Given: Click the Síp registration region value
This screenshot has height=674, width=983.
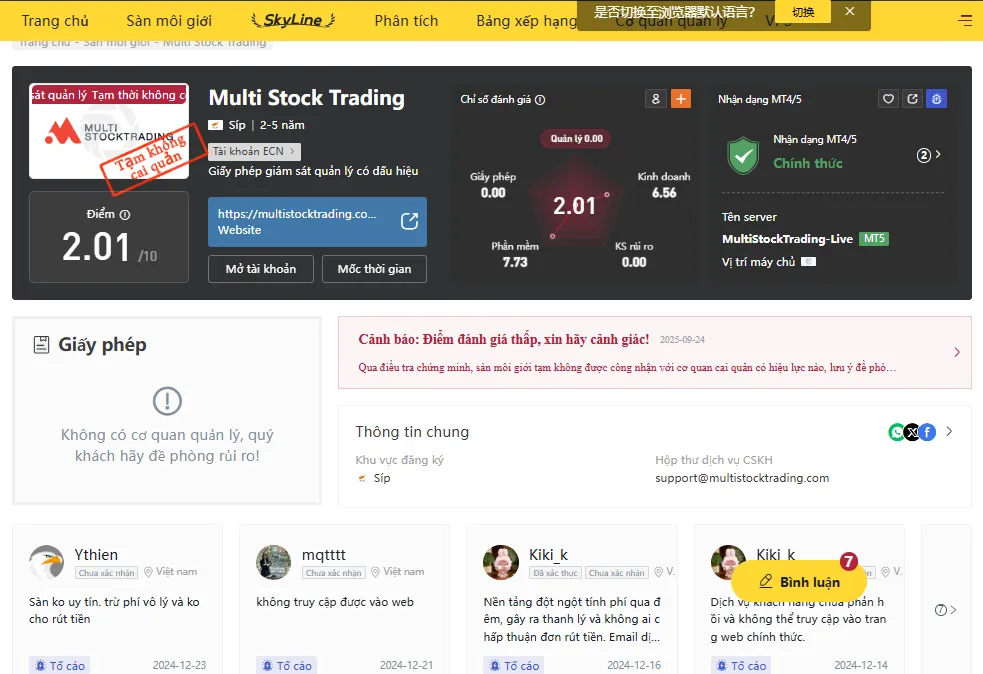Looking at the screenshot, I should [382, 478].
